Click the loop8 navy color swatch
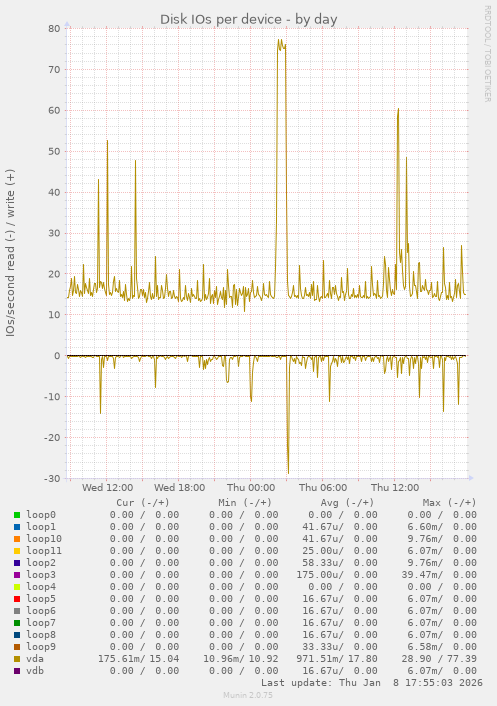 pos(17,635)
